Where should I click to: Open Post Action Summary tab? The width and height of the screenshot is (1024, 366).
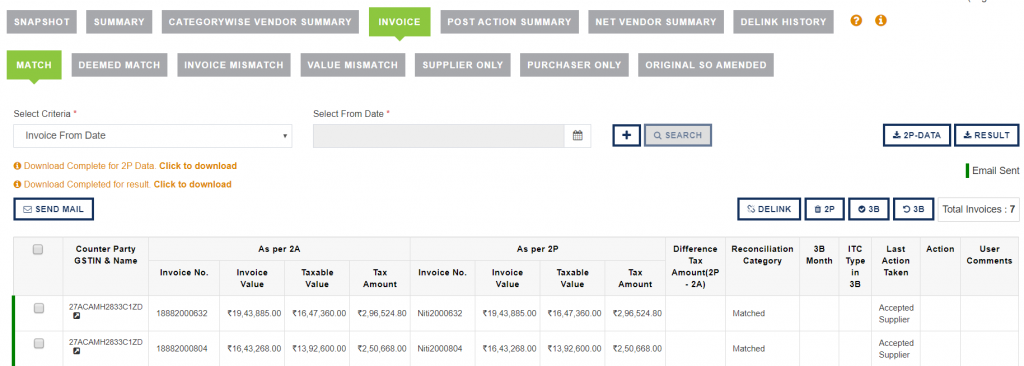click(509, 22)
